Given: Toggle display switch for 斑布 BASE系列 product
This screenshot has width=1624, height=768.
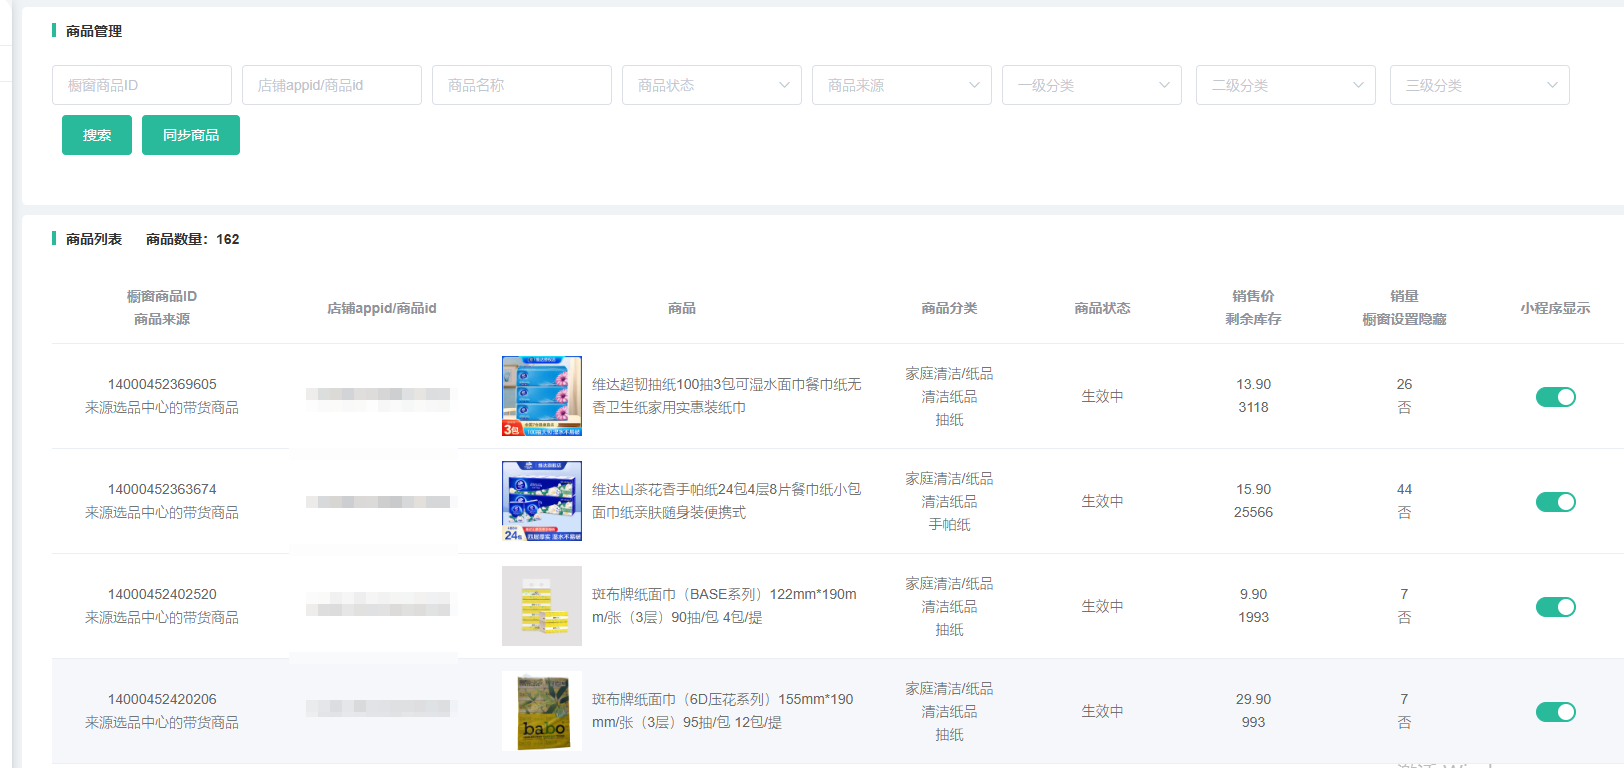Looking at the screenshot, I should click(1555, 607).
